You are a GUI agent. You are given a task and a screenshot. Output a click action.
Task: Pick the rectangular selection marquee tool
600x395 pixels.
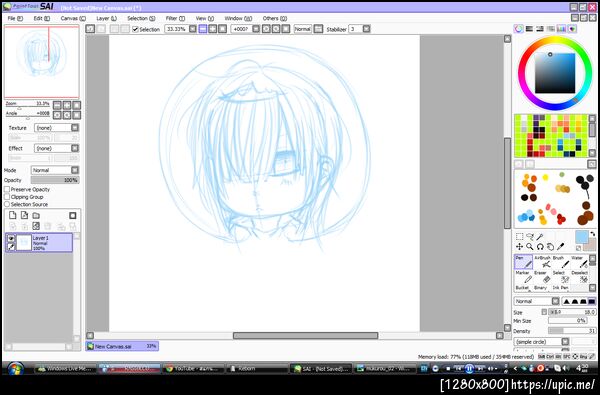519,237
